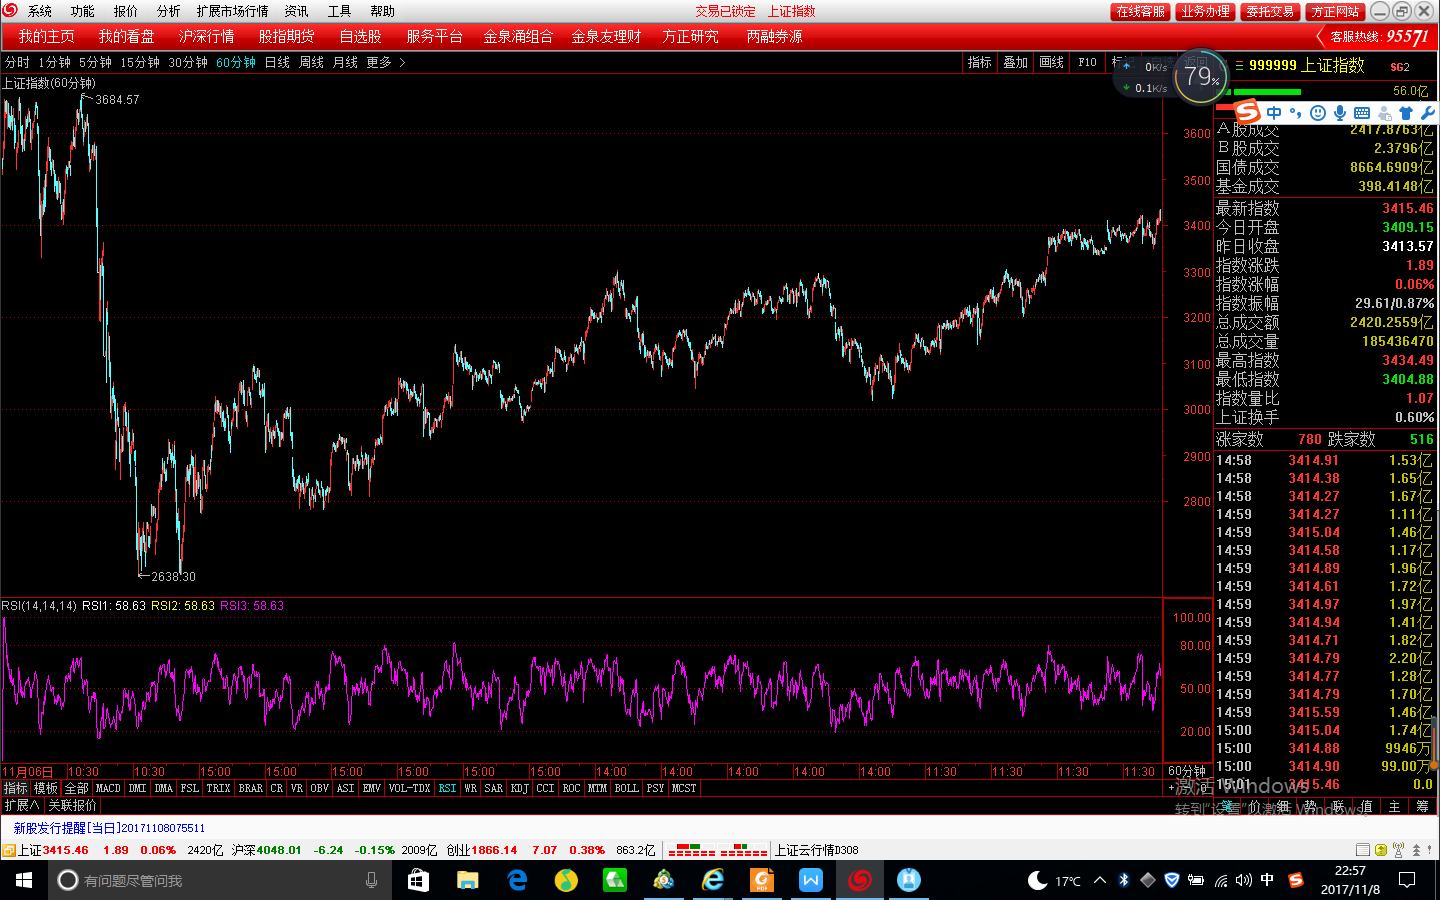1440x900 pixels.
Task: Open red swirl trading app on taskbar
Action: (x=860, y=880)
